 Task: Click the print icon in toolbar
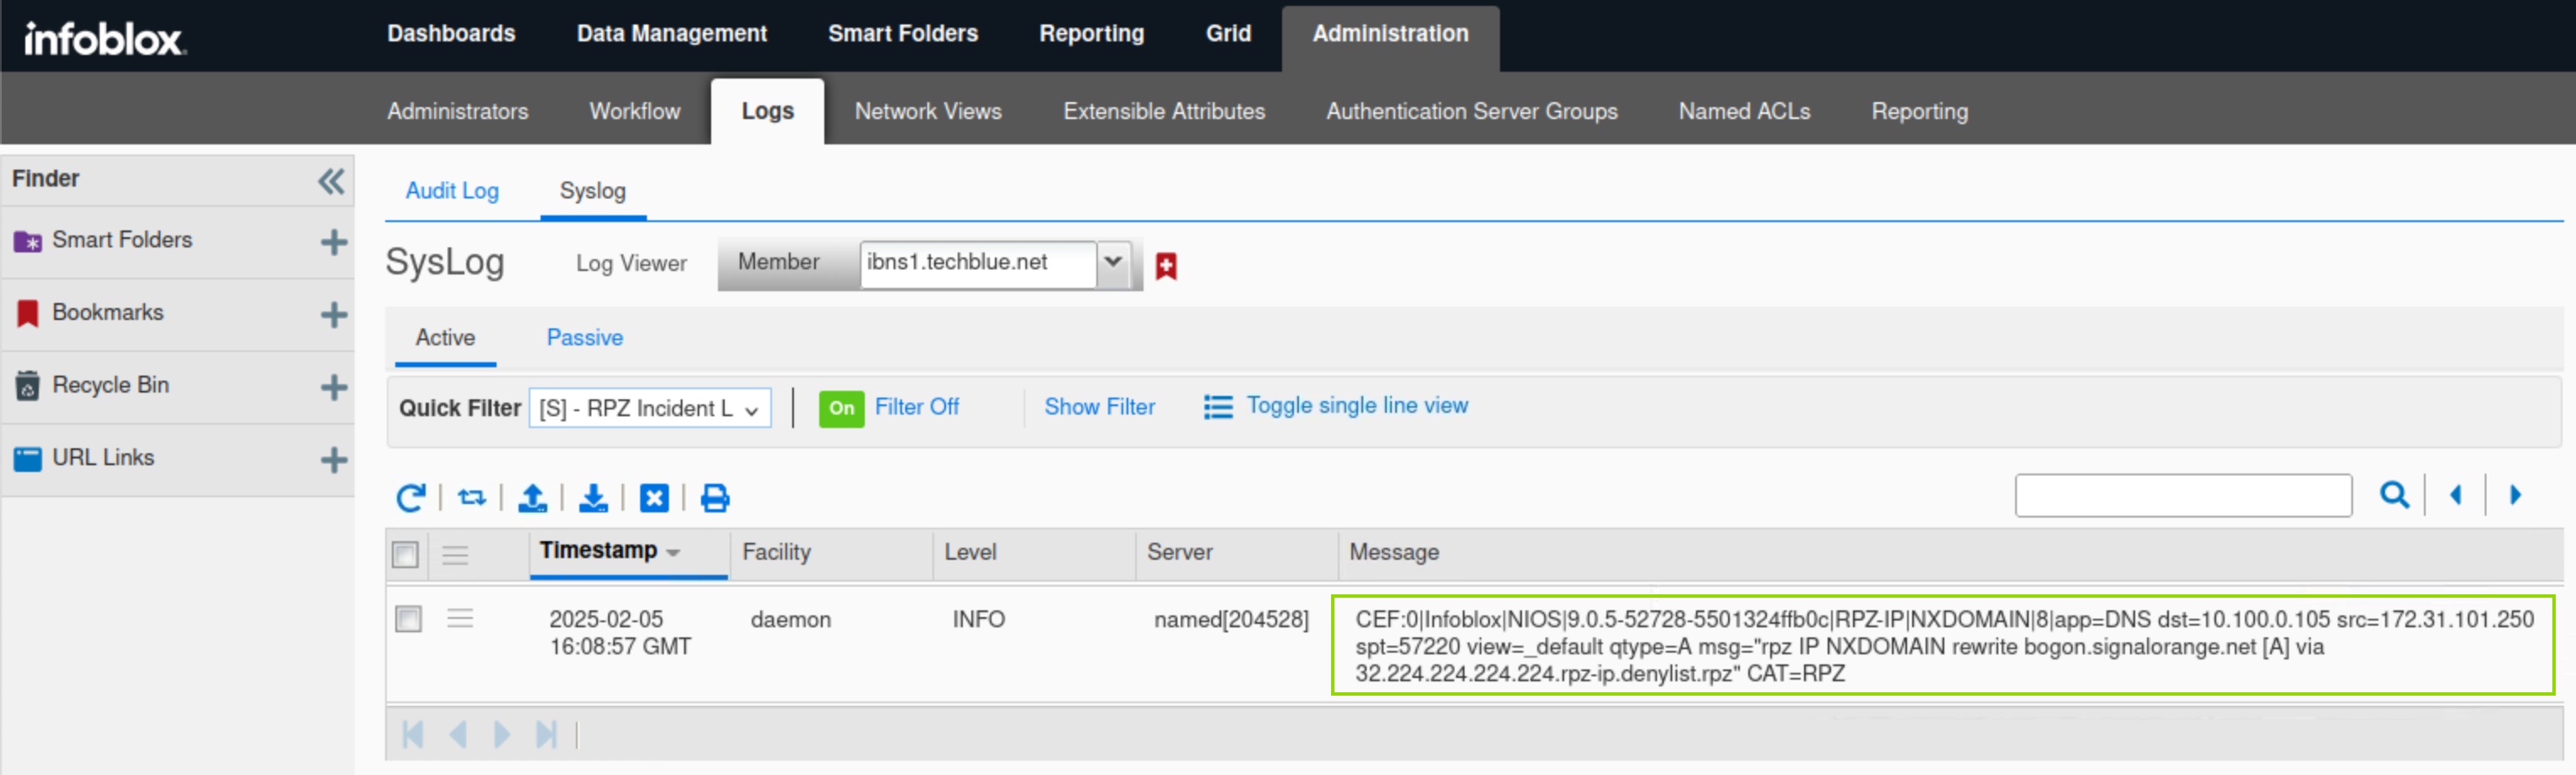(x=714, y=497)
